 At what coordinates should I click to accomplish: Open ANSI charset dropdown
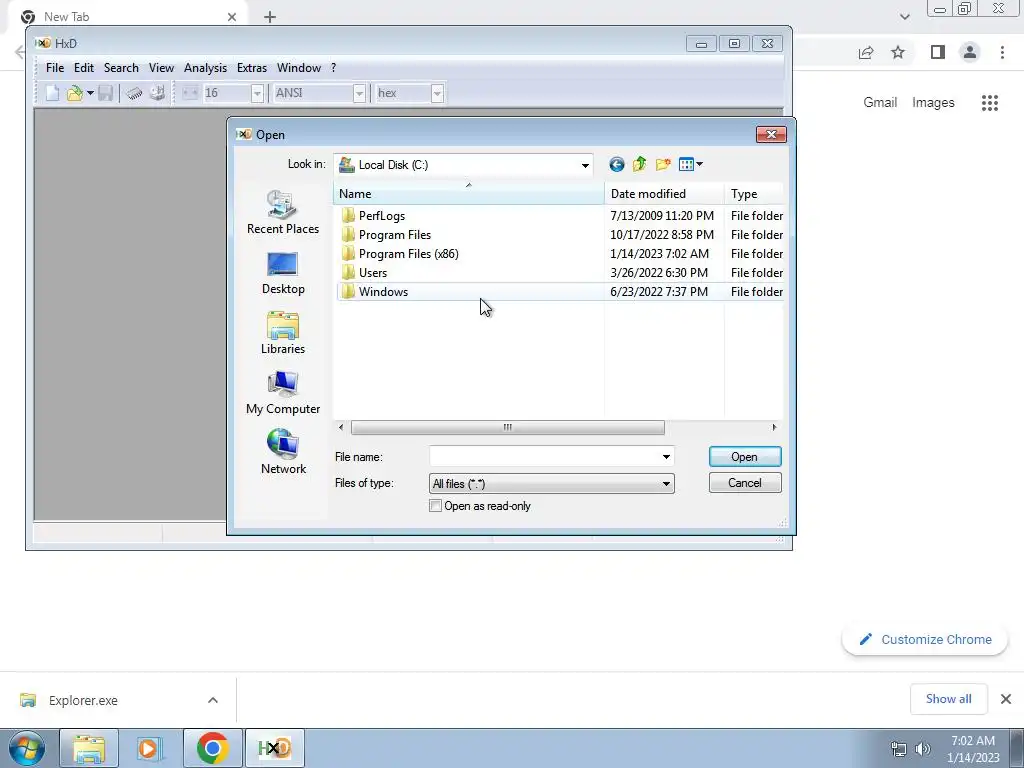point(359,93)
